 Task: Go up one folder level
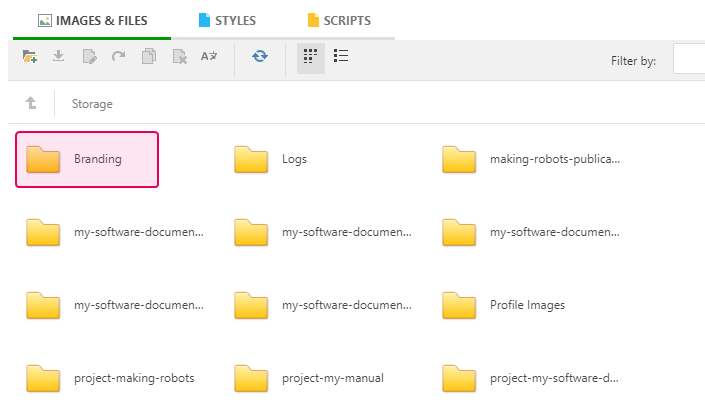31,103
